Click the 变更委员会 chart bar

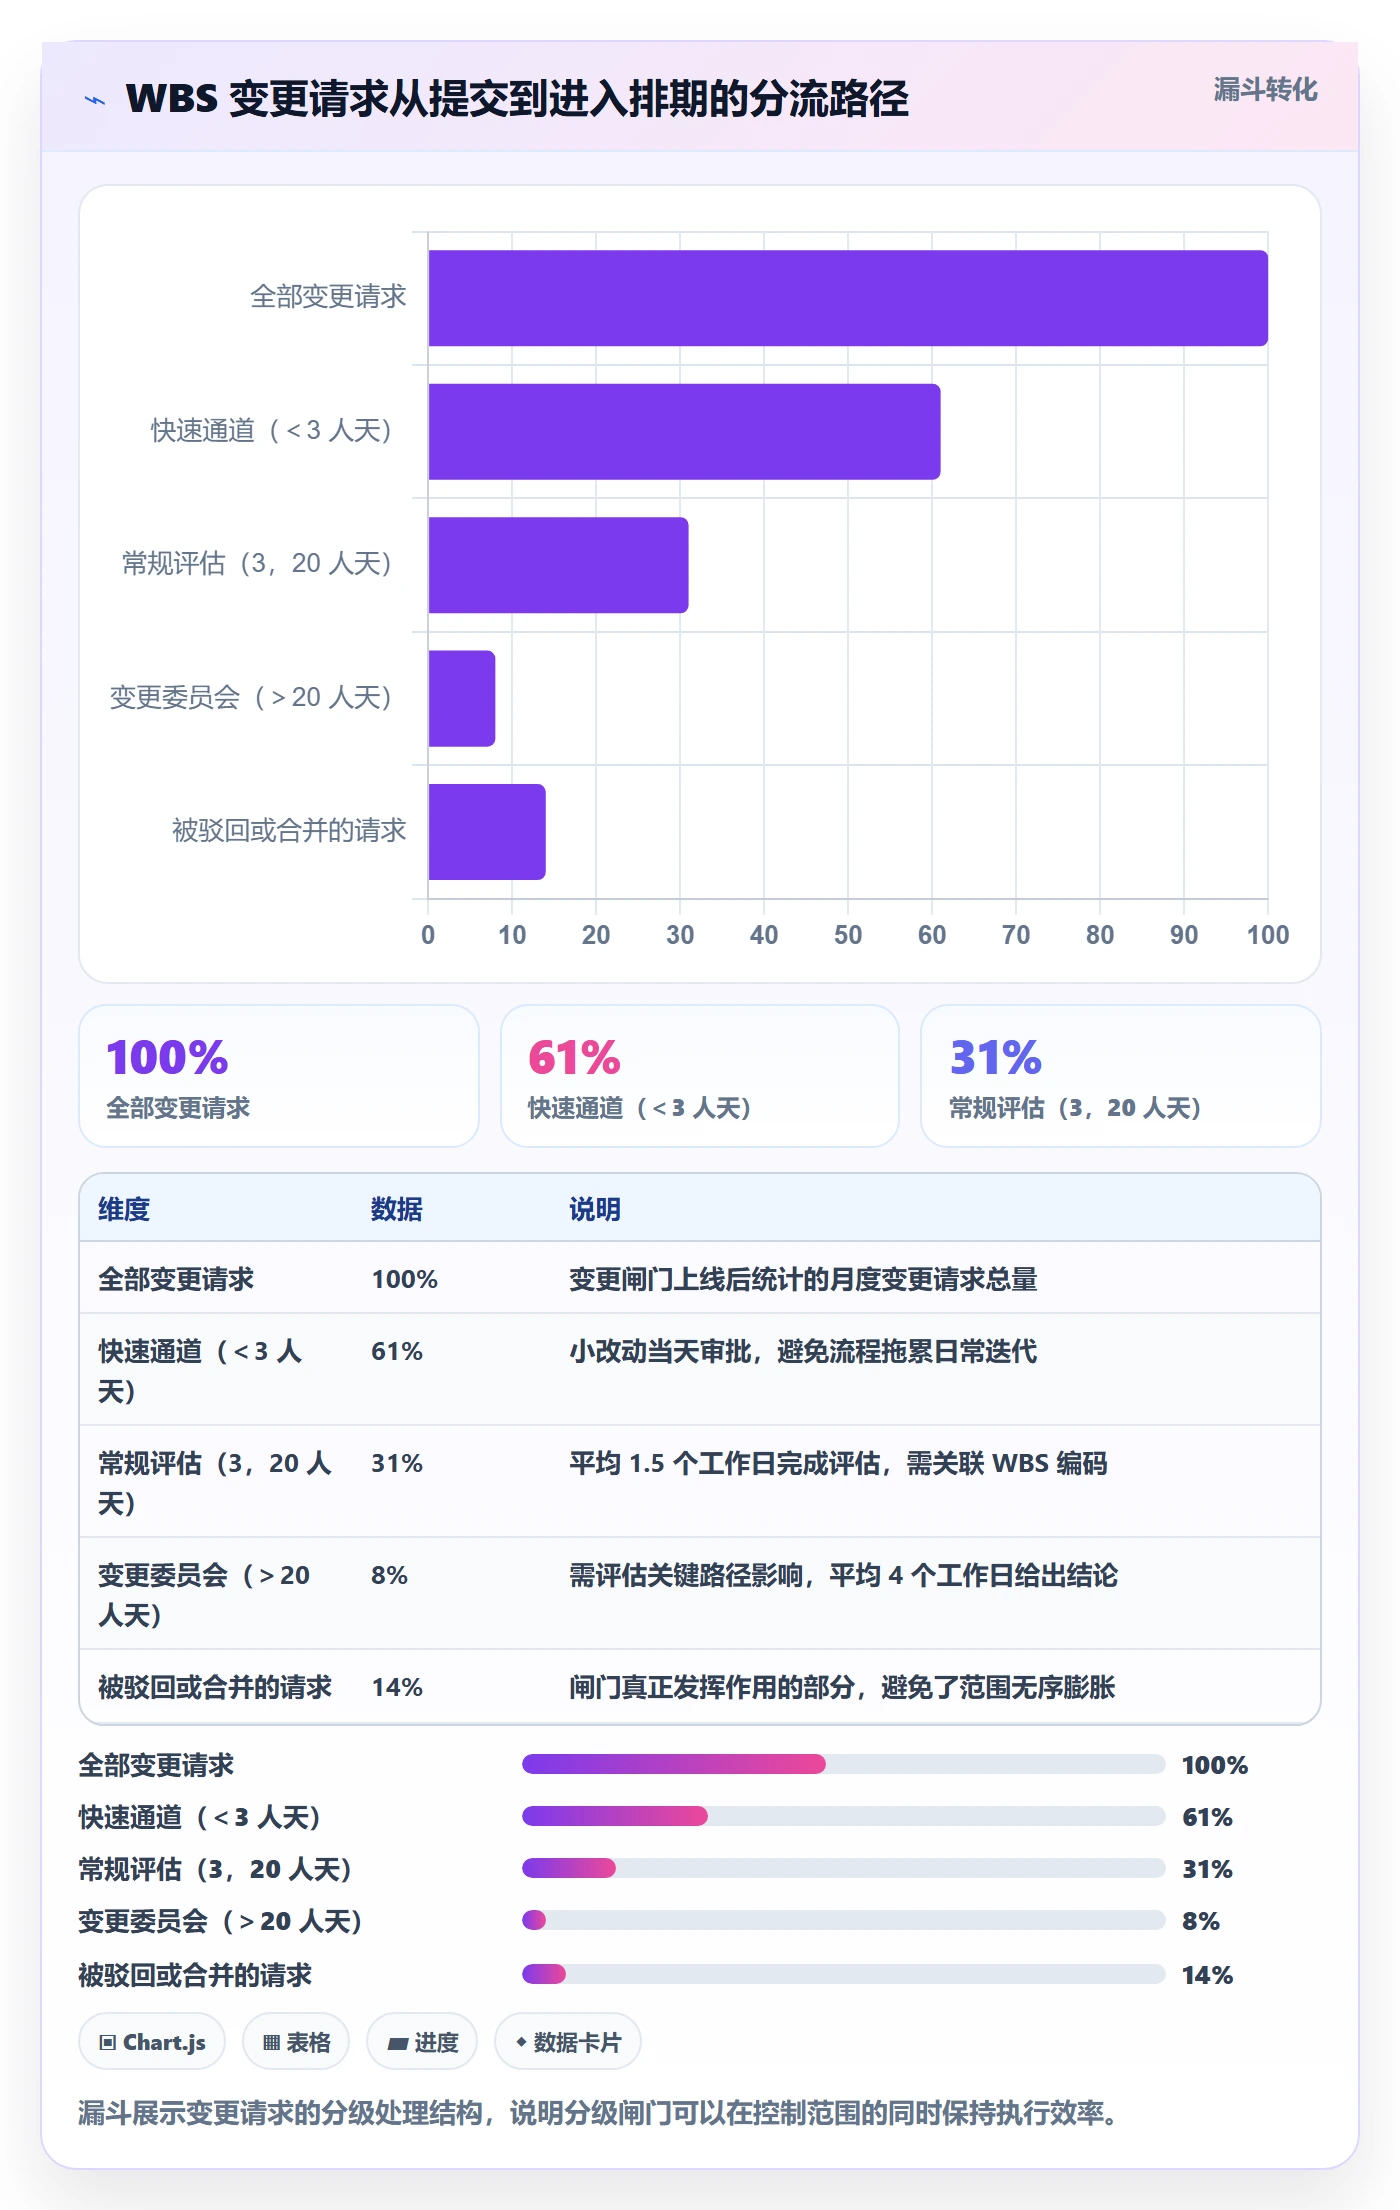[462, 699]
